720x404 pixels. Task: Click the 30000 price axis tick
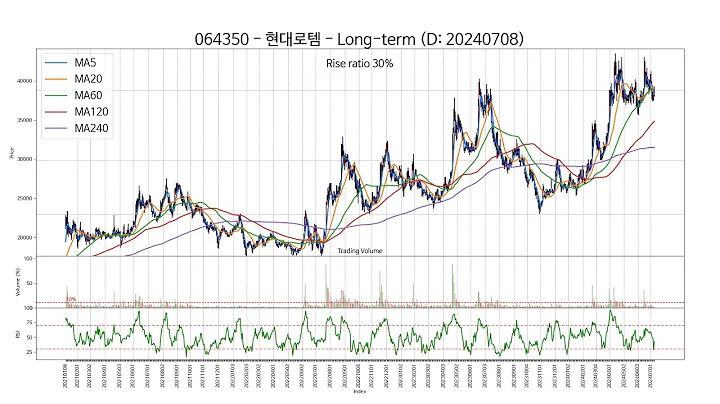tap(24, 159)
